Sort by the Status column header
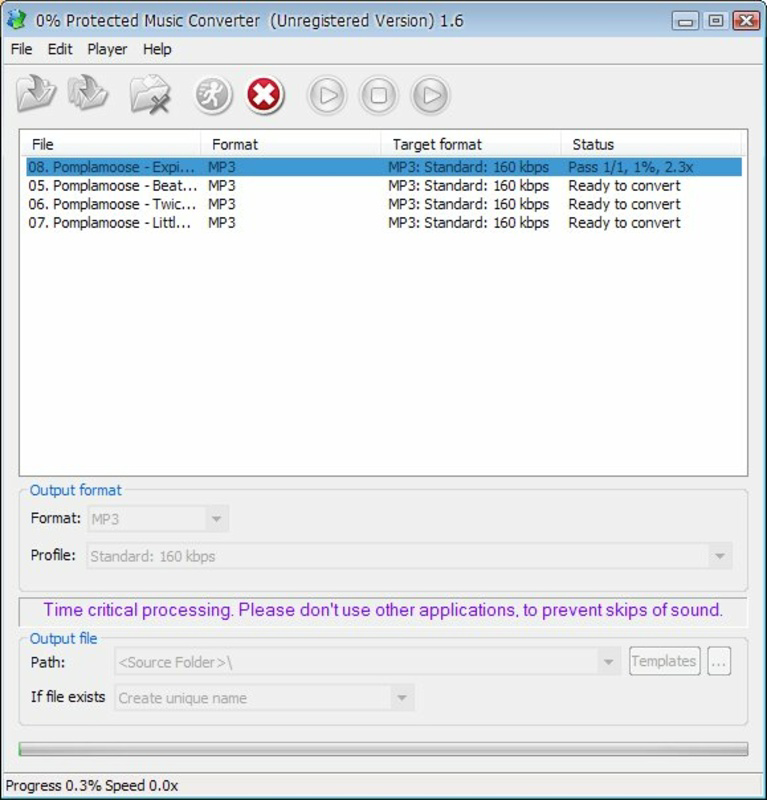The height and width of the screenshot is (800, 767). tap(651, 144)
